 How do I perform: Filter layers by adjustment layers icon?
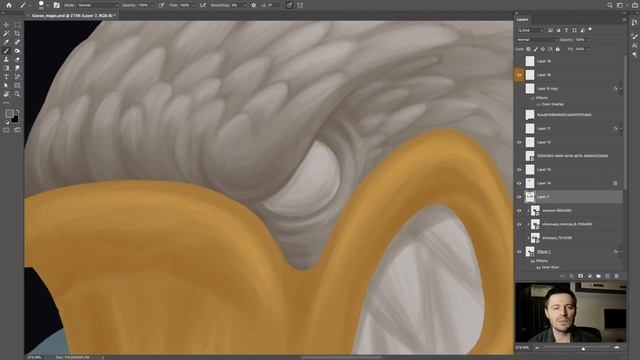click(x=558, y=30)
